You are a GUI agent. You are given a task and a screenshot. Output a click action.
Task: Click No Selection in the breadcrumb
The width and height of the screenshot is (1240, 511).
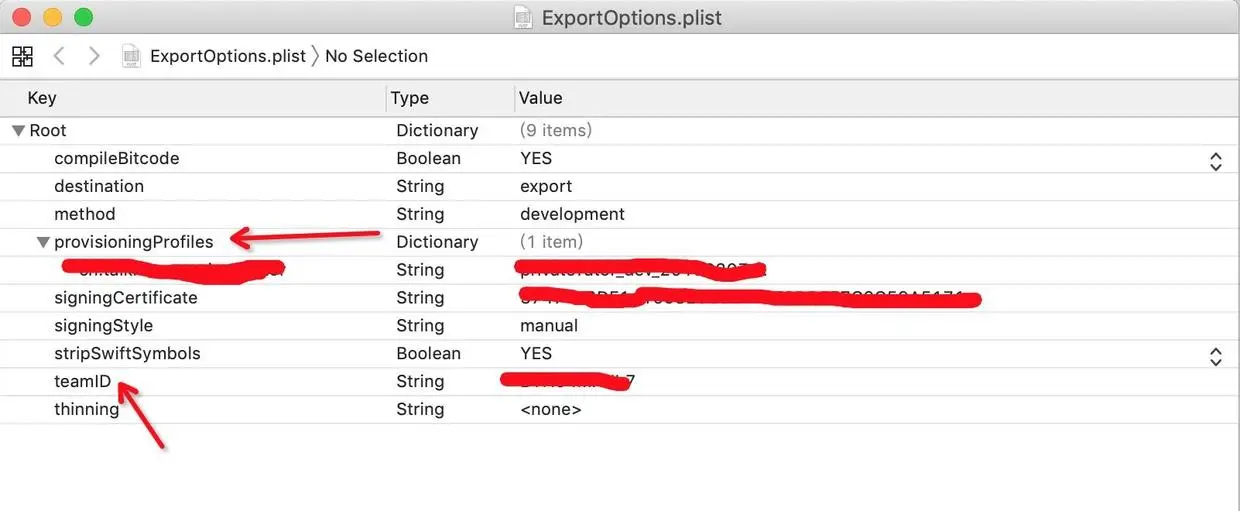[376, 56]
